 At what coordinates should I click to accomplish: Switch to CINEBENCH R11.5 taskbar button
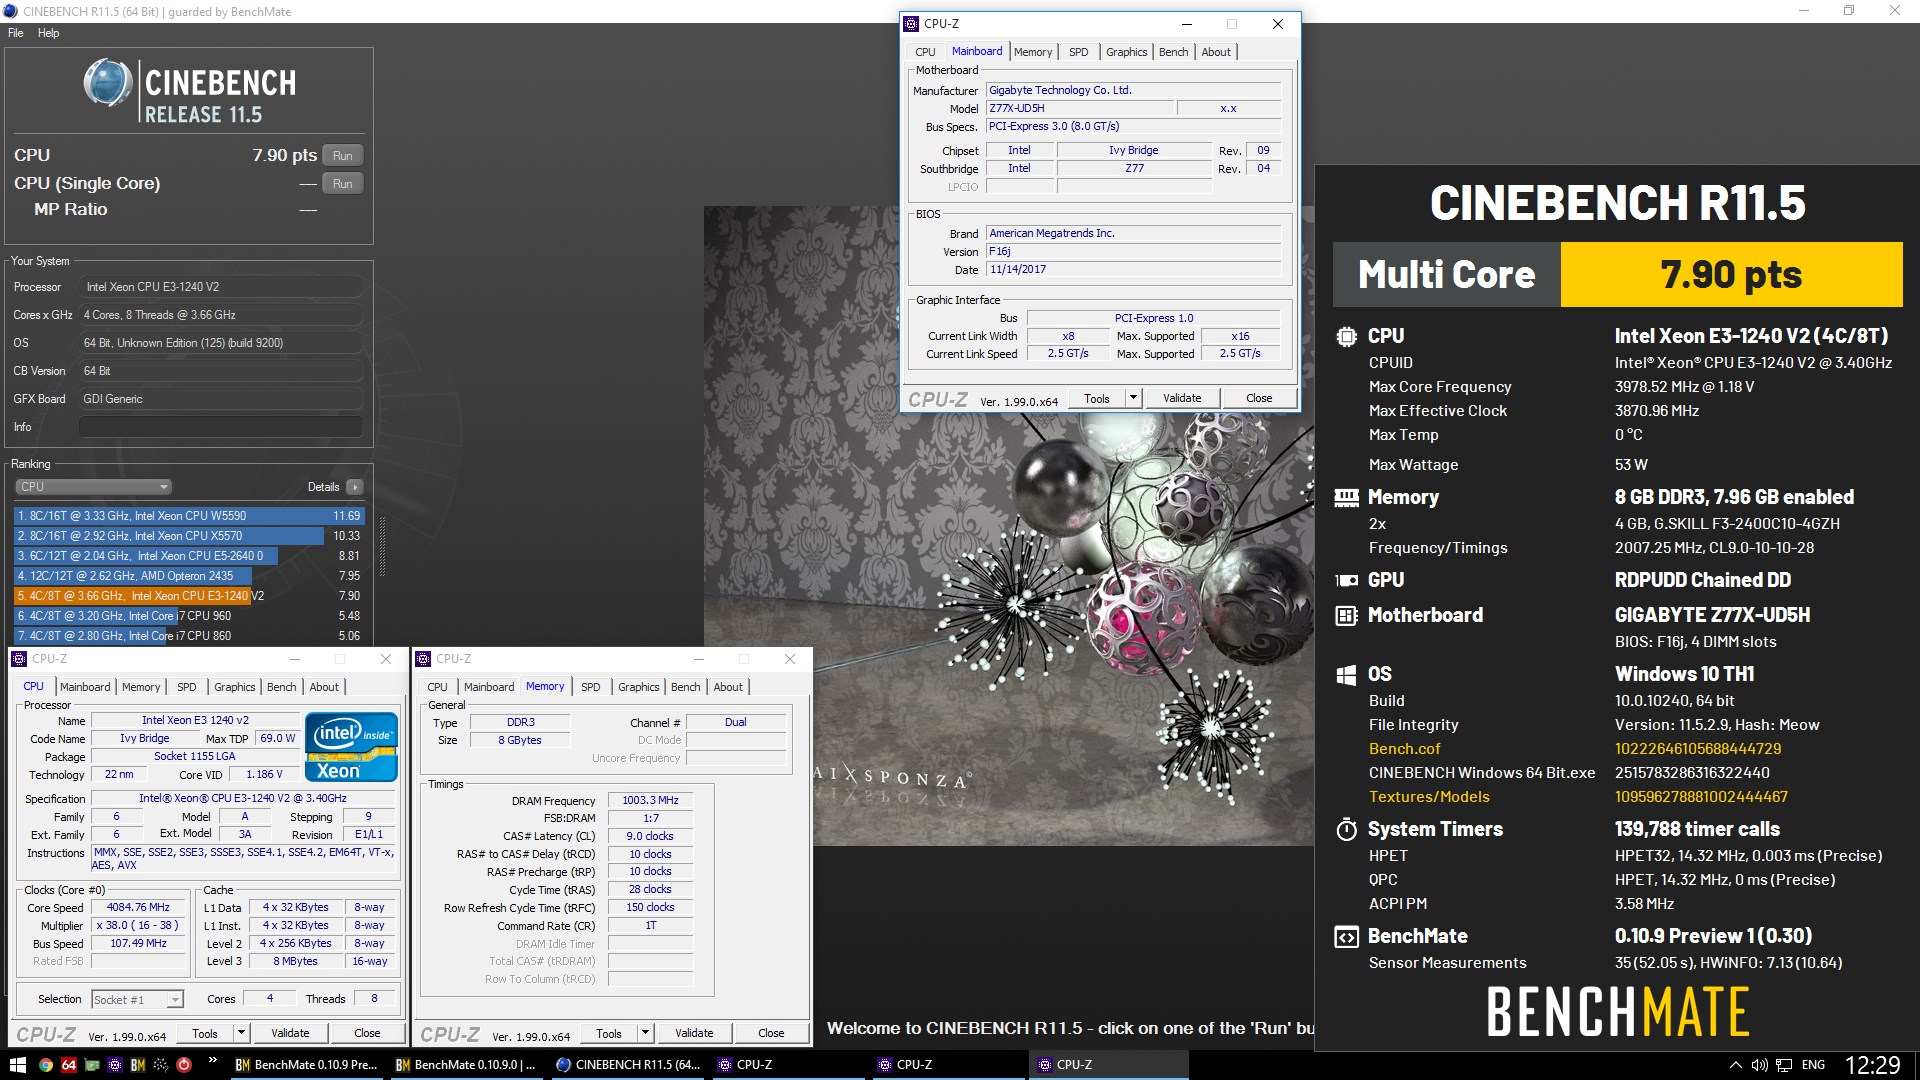click(629, 1065)
